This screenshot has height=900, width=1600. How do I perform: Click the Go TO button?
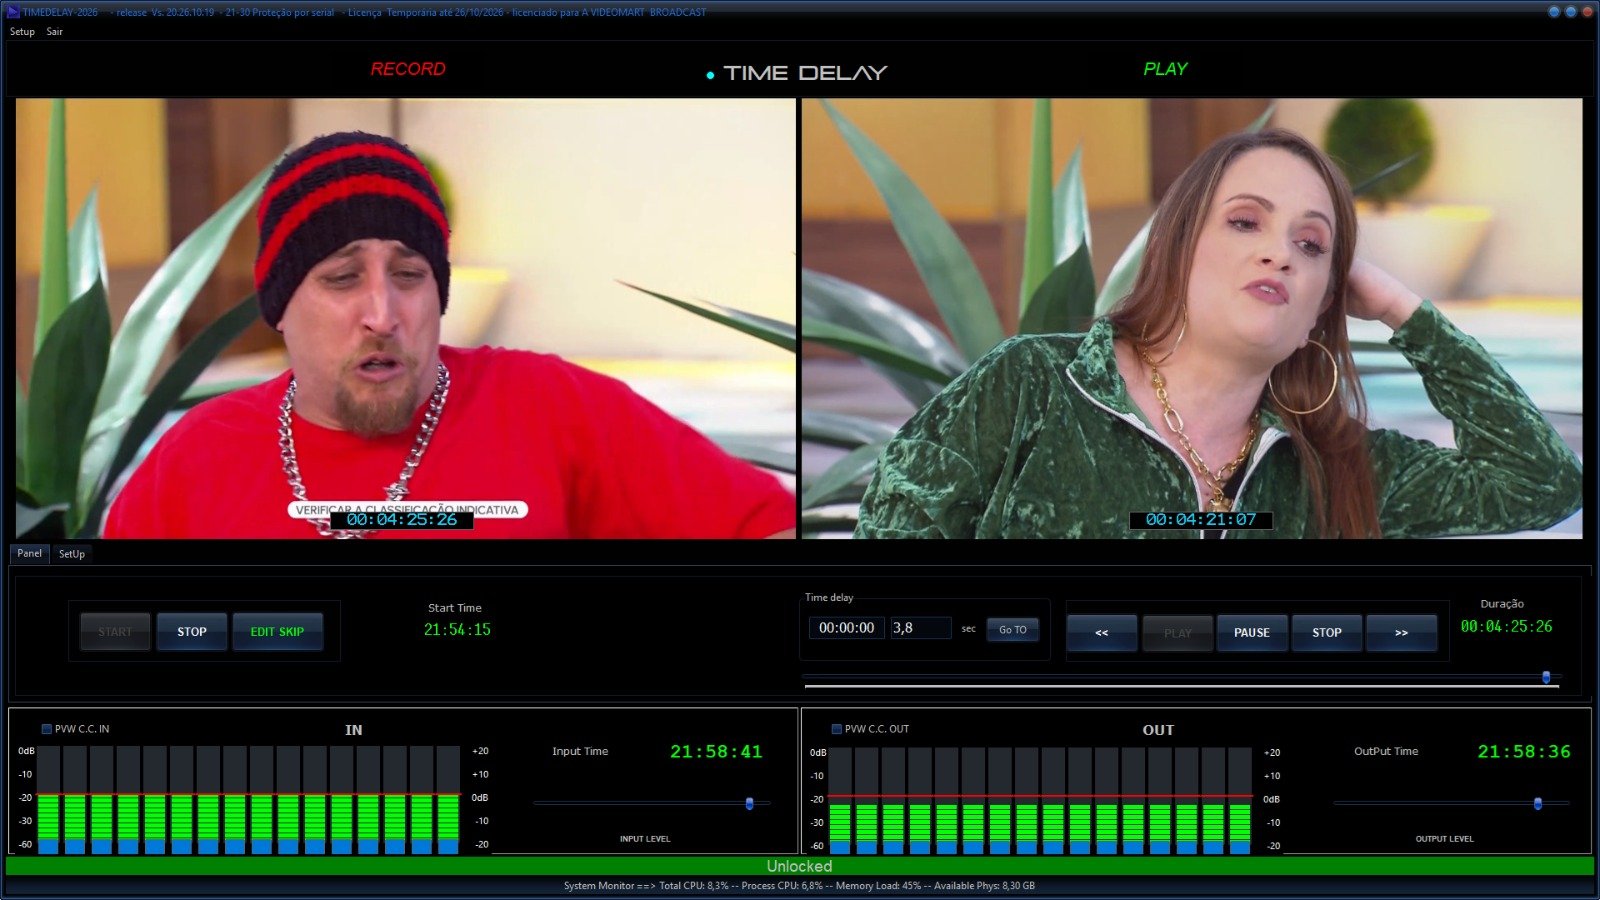[x=1013, y=629]
